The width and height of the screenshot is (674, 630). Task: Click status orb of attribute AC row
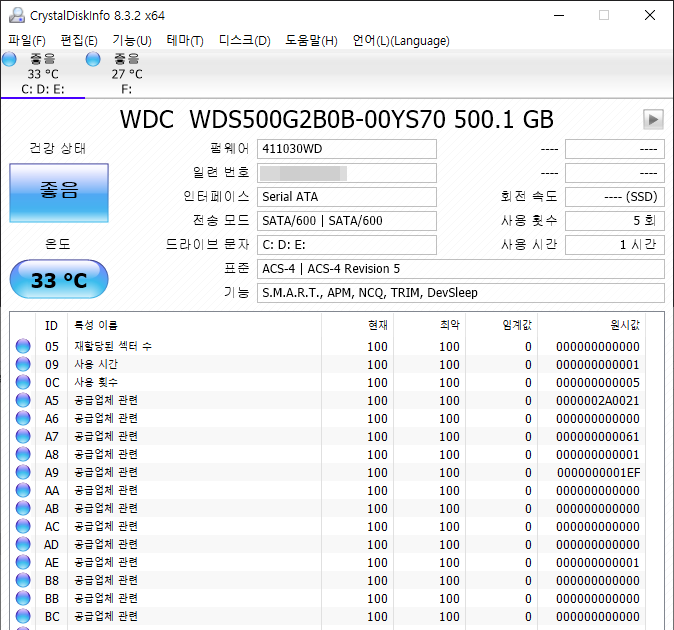click(x=23, y=526)
